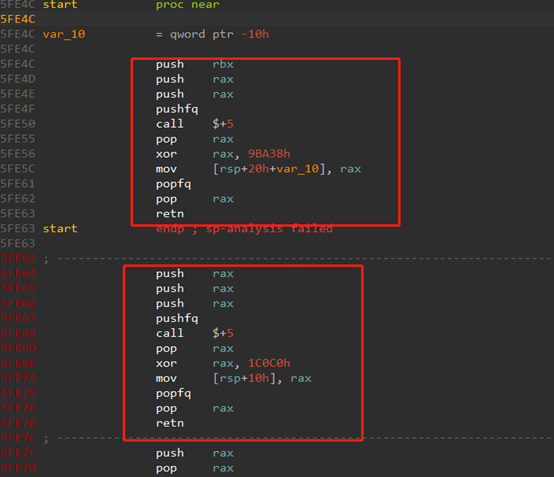Click the '$+5' call target at 5FE68
The width and height of the screenshot is (554, 477).
coord(223,333)
